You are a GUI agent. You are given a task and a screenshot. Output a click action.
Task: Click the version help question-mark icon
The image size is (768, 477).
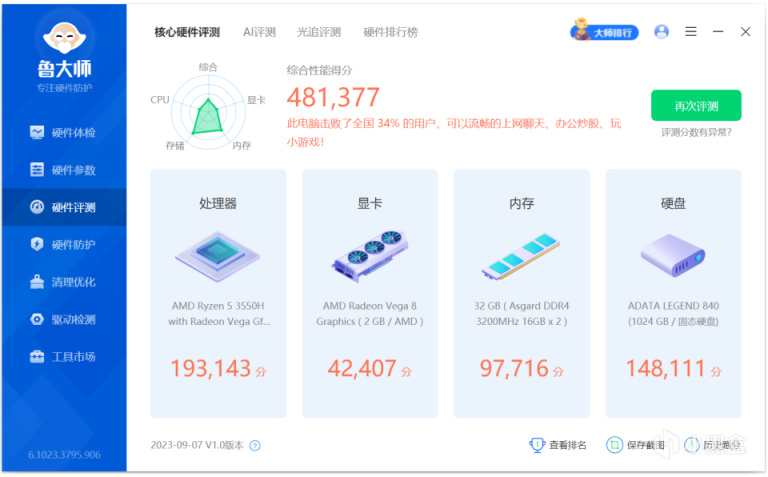click(255, 446)
